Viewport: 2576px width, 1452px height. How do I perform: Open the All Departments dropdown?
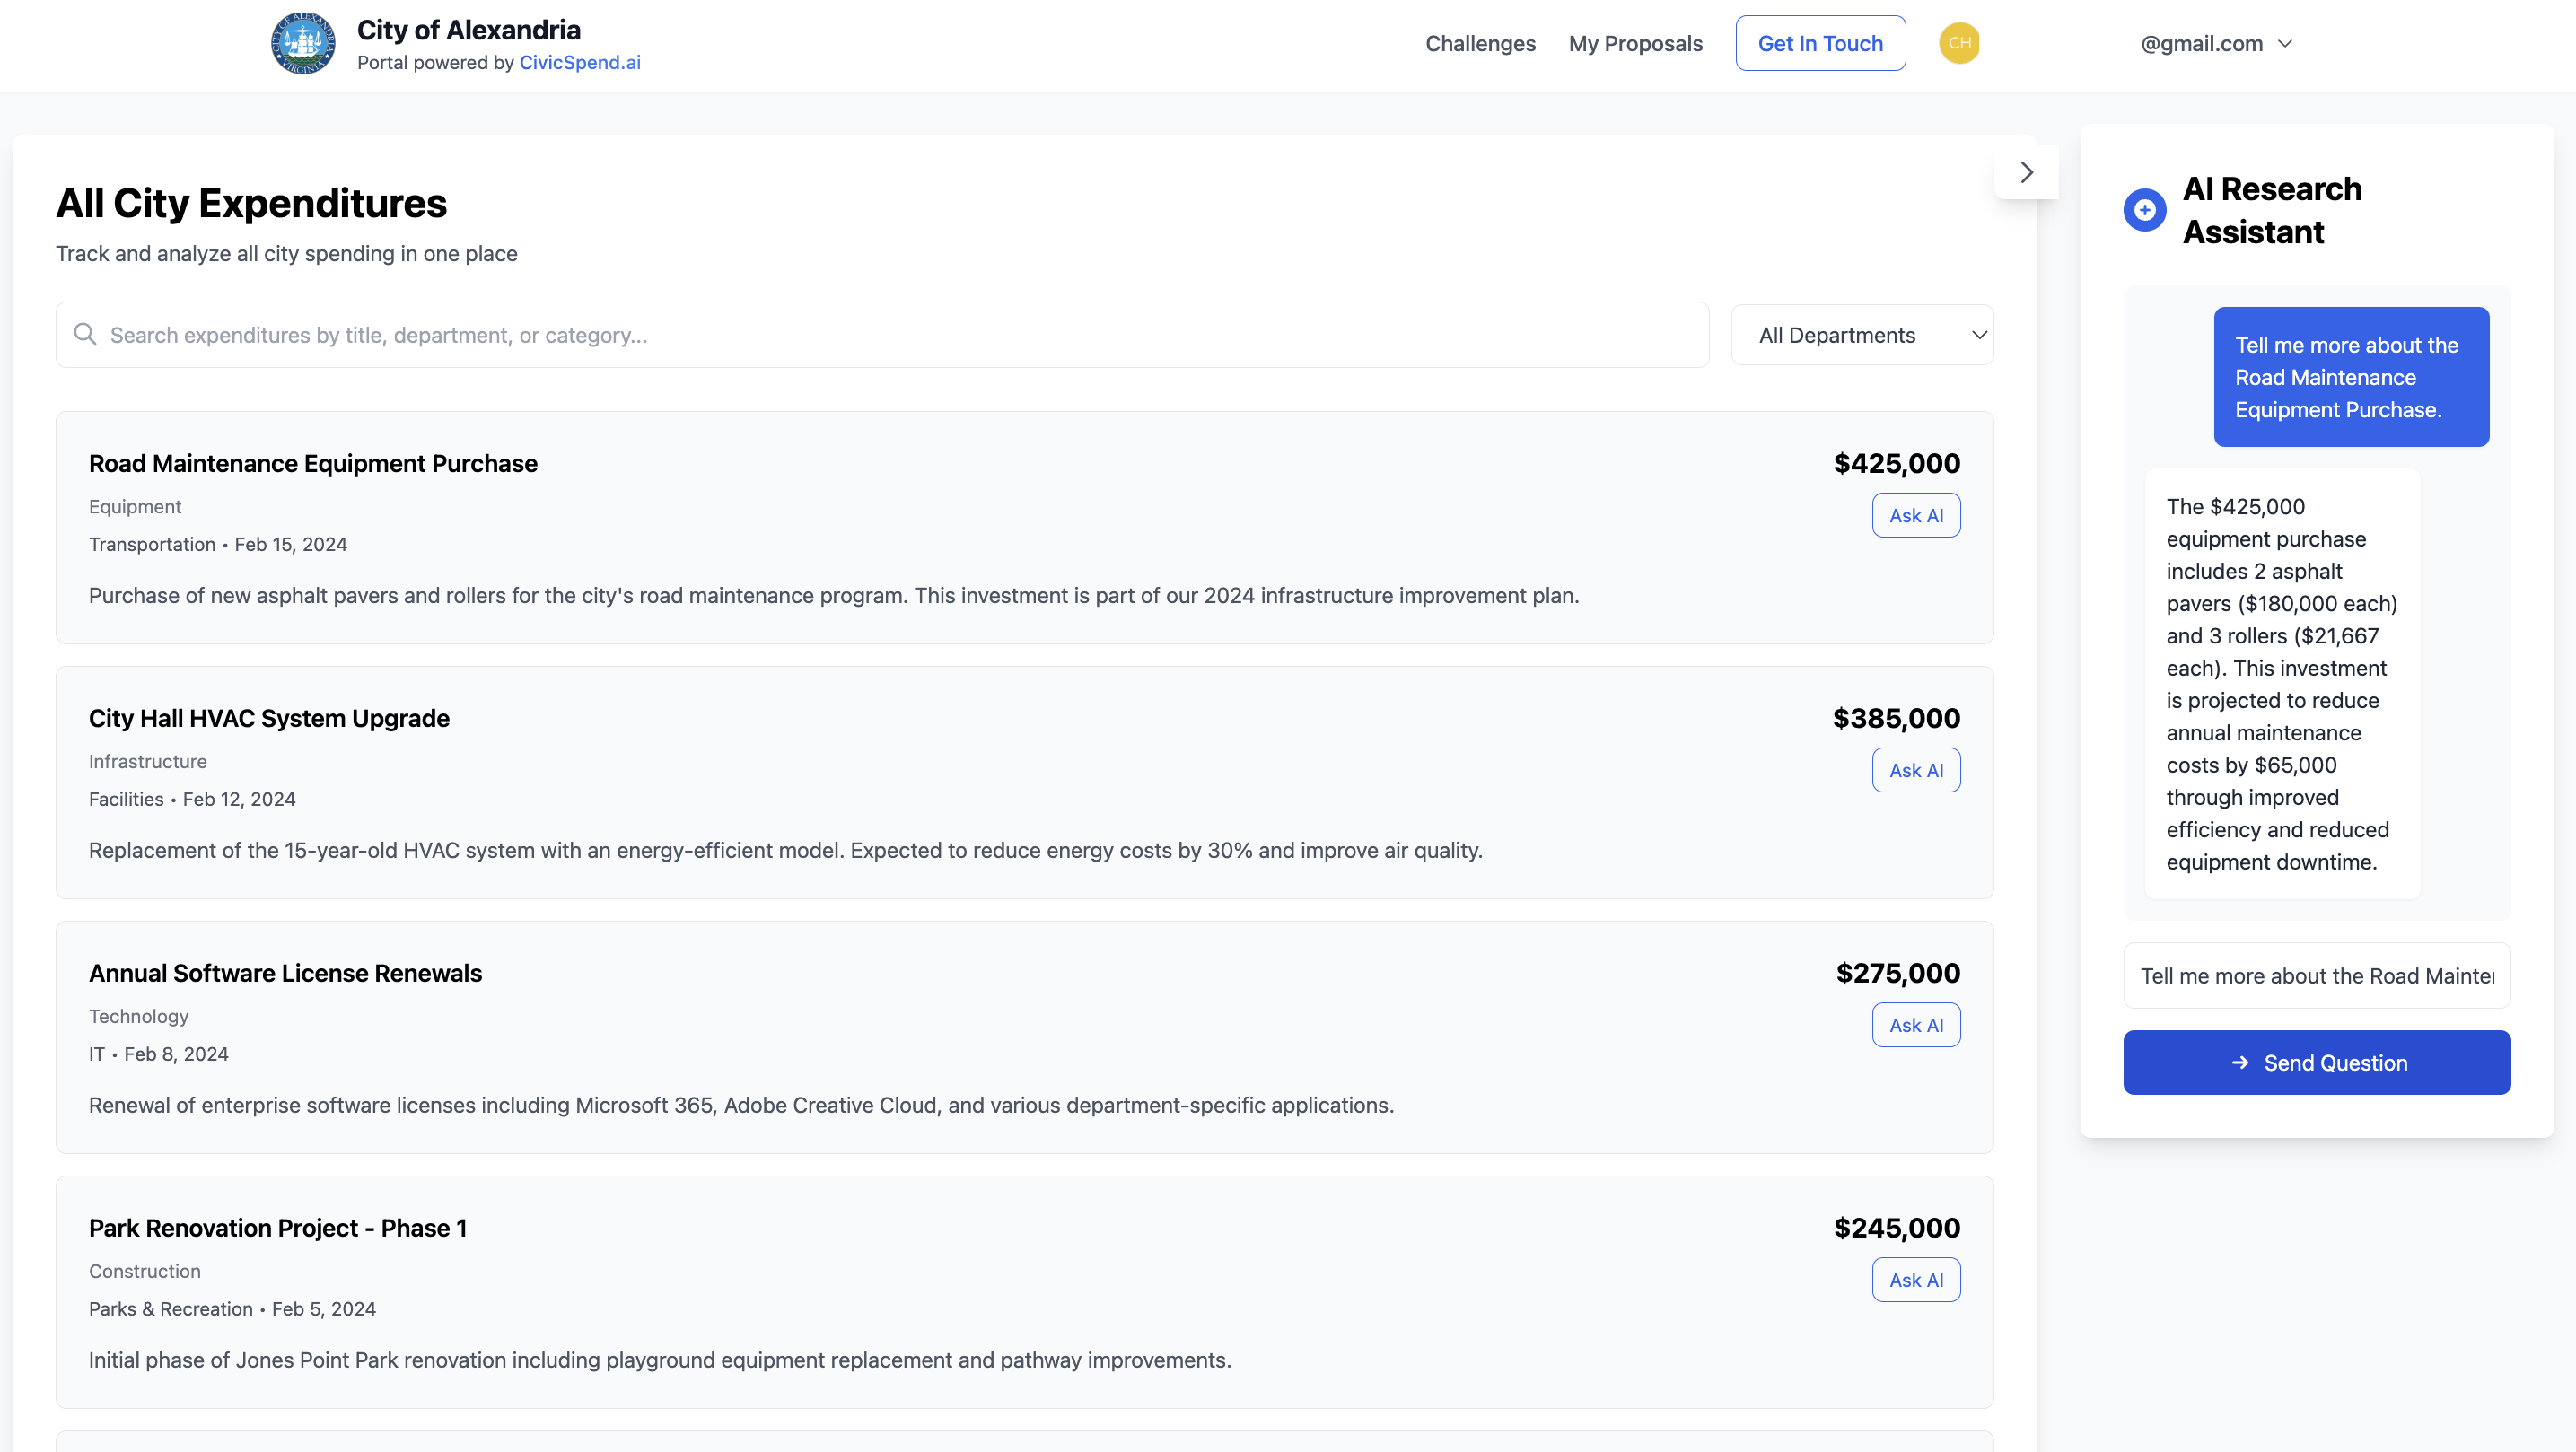pos(1861,335)
